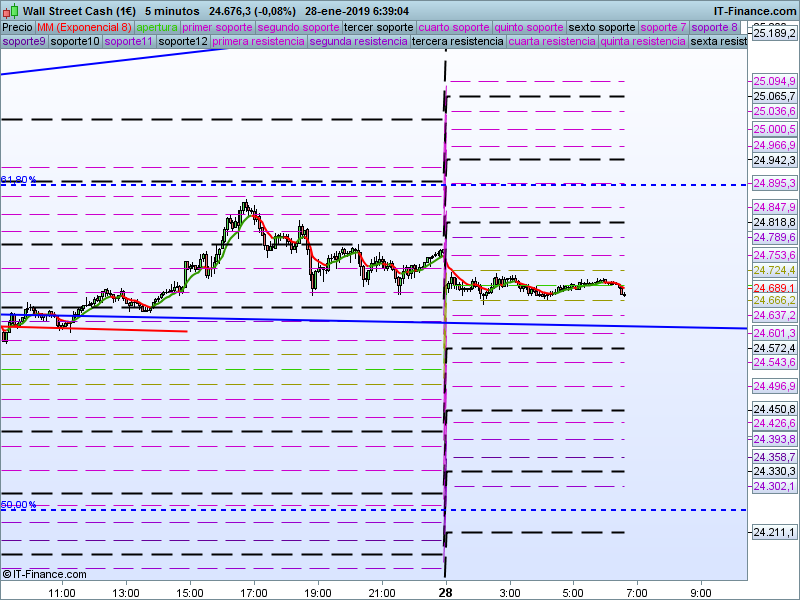Select the primer soporte label
Viewport: 800px width, 600px height.
point(218,27)
